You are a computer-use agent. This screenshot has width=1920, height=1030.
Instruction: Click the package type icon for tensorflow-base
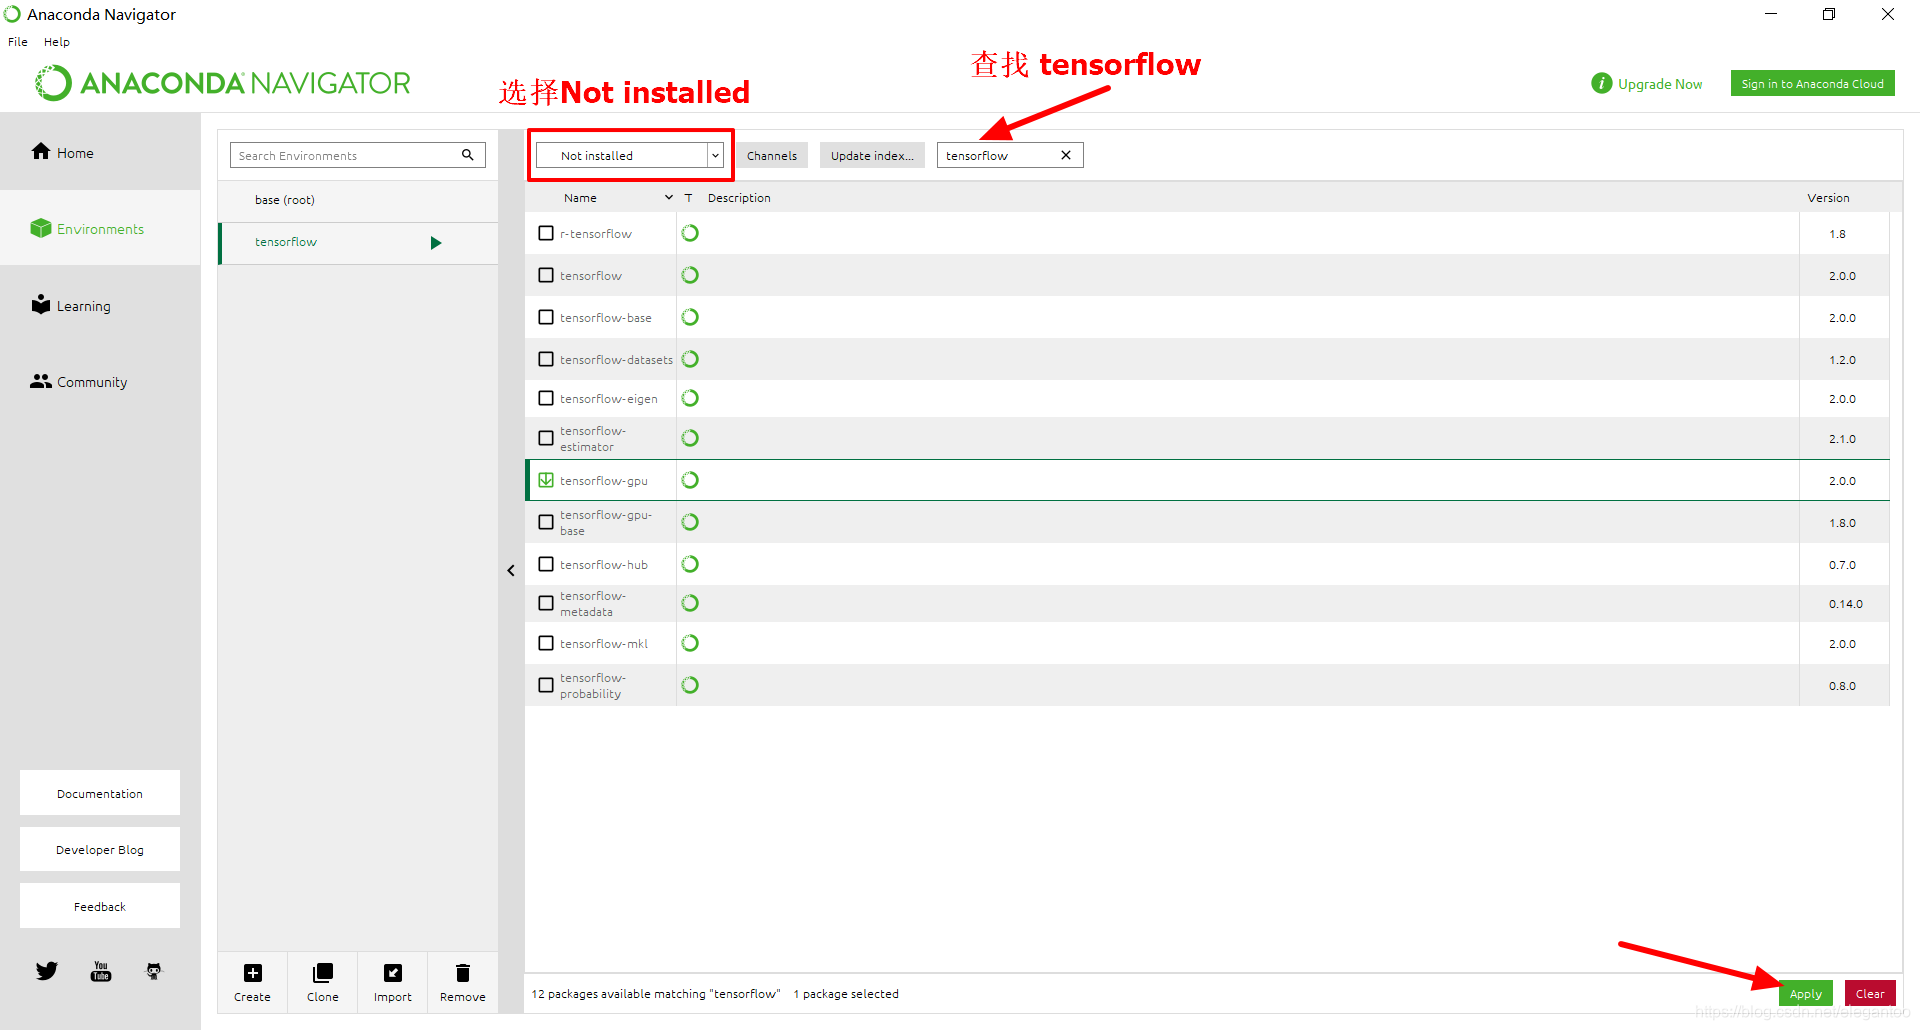pyautogui.click(x=690, y=317)
